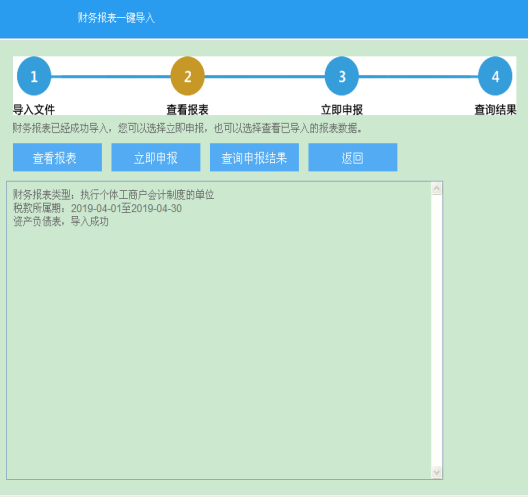Click the 资产负债表,导入成功 log line
The height and width of the screenshot is (498, 529).
click(x=61, y=222)
